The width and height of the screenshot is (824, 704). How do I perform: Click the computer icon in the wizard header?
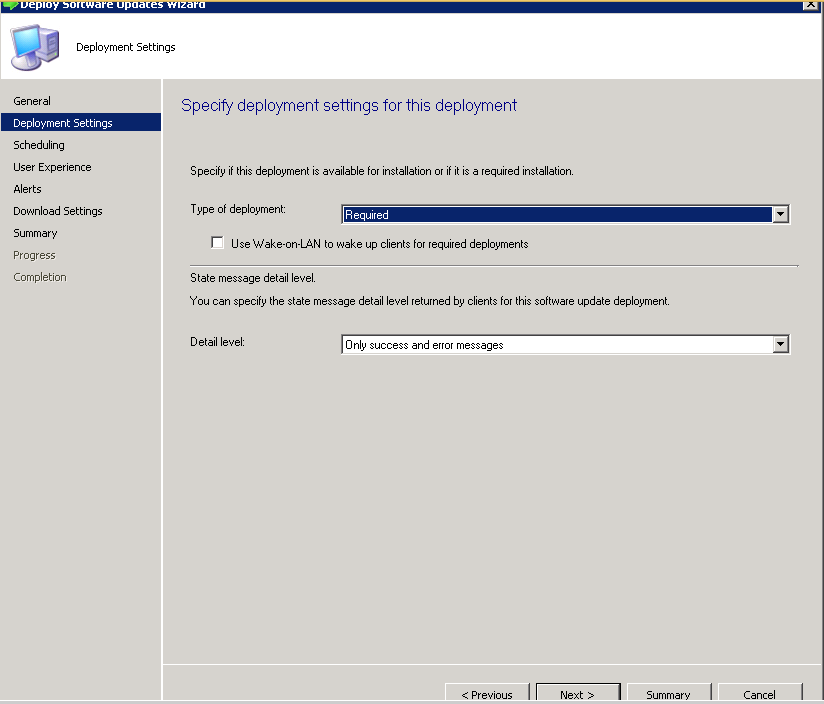pyautogui.click(x=35, y=47)
